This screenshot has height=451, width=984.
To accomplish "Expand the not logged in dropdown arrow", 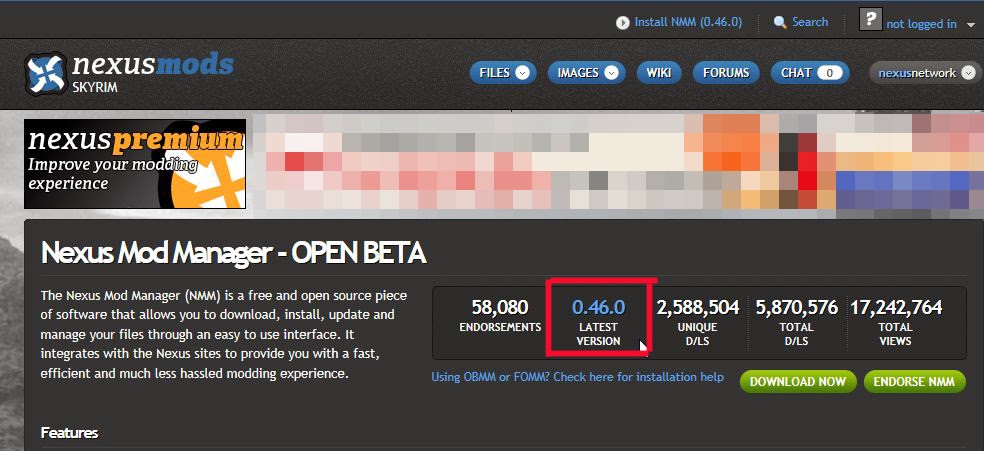I will (x=971, y=25).
